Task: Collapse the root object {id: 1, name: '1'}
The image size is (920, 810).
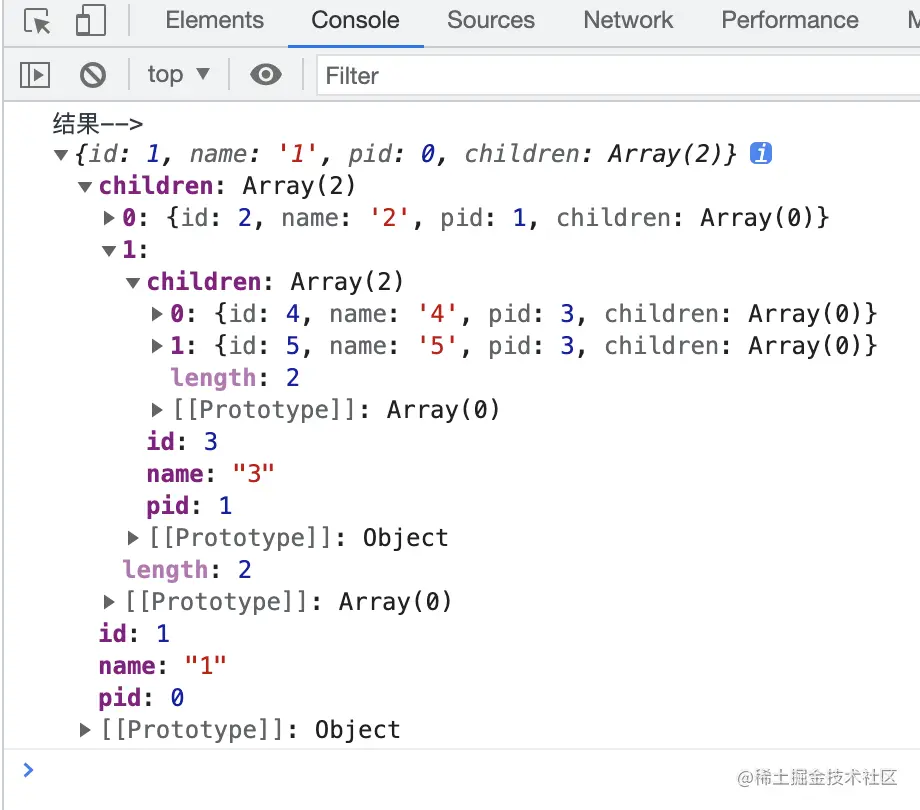Action: pos(60,155)
